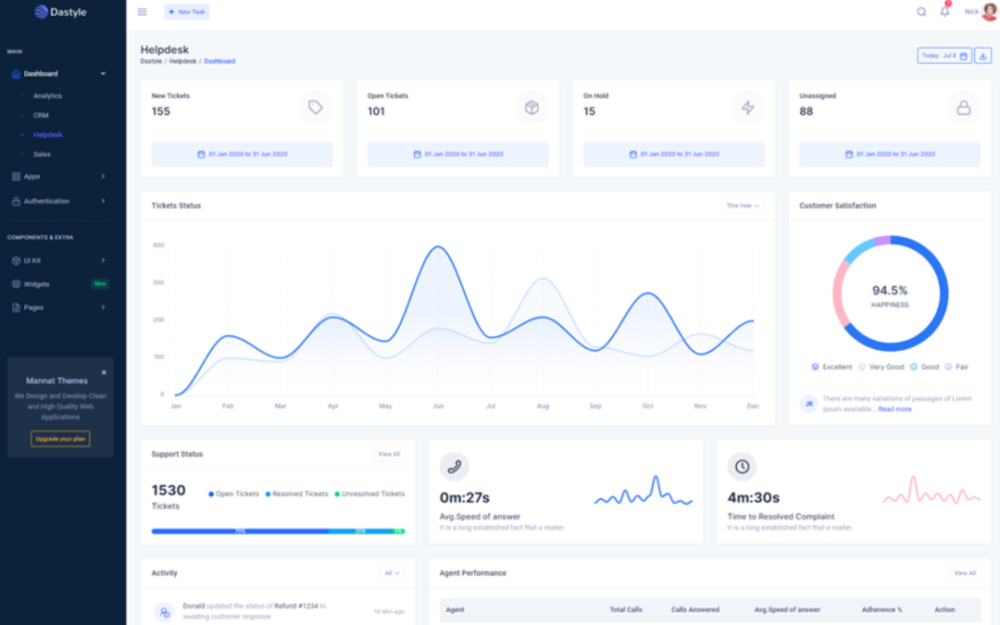The image size is (1000, 625).
Task: Collapse the Dashboard menu chevron
Action: point(103,74)
